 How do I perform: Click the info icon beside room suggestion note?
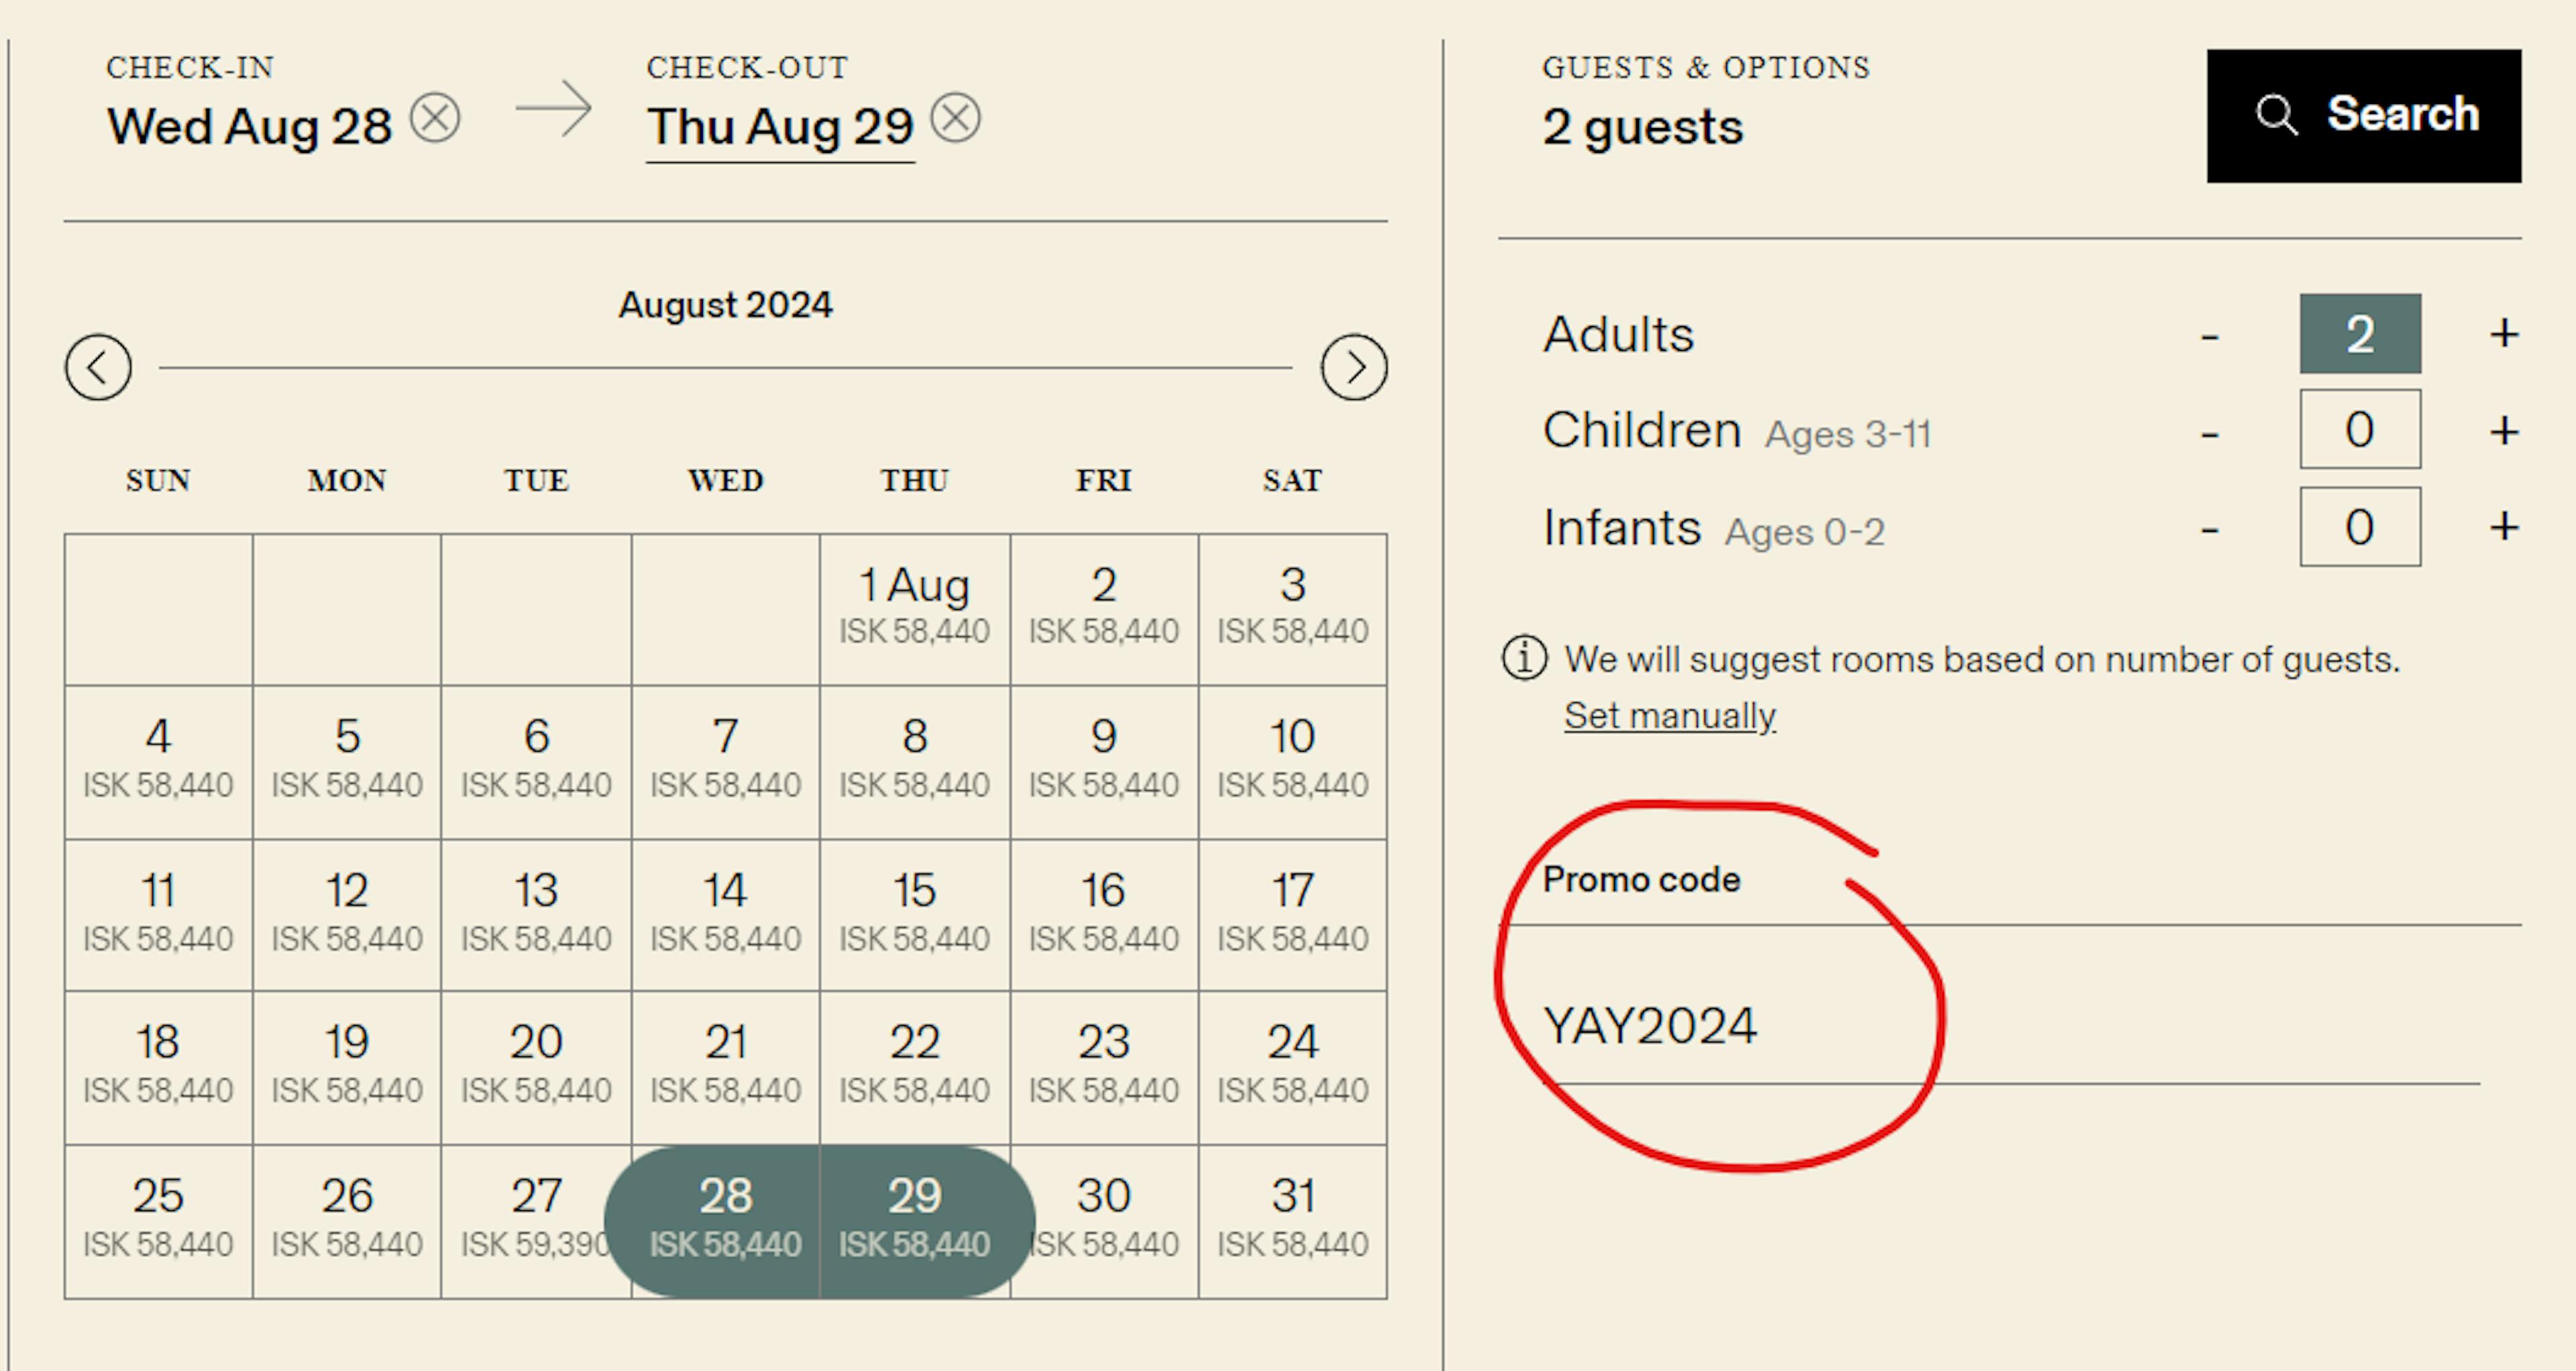pyautogui.click(x=1524, y=659)
